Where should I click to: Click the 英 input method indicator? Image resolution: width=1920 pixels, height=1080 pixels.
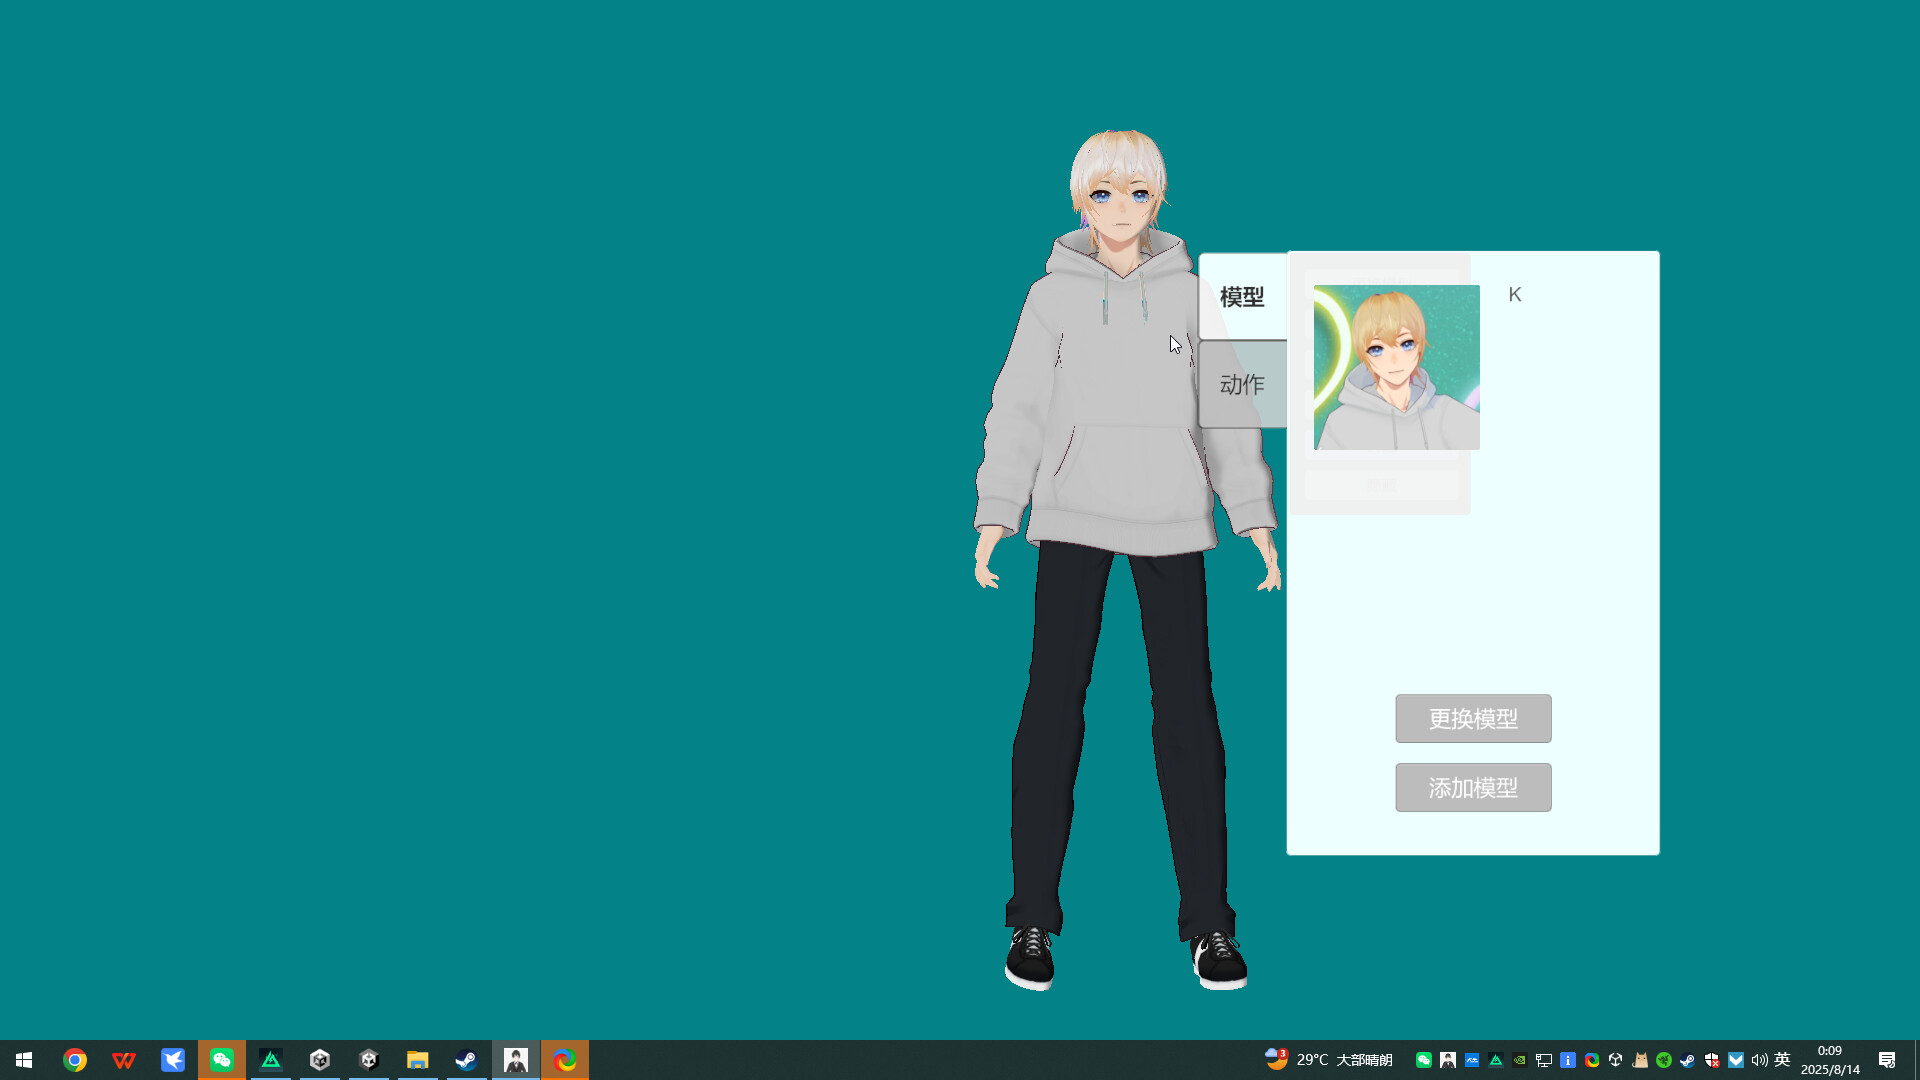(1784, 1059)
